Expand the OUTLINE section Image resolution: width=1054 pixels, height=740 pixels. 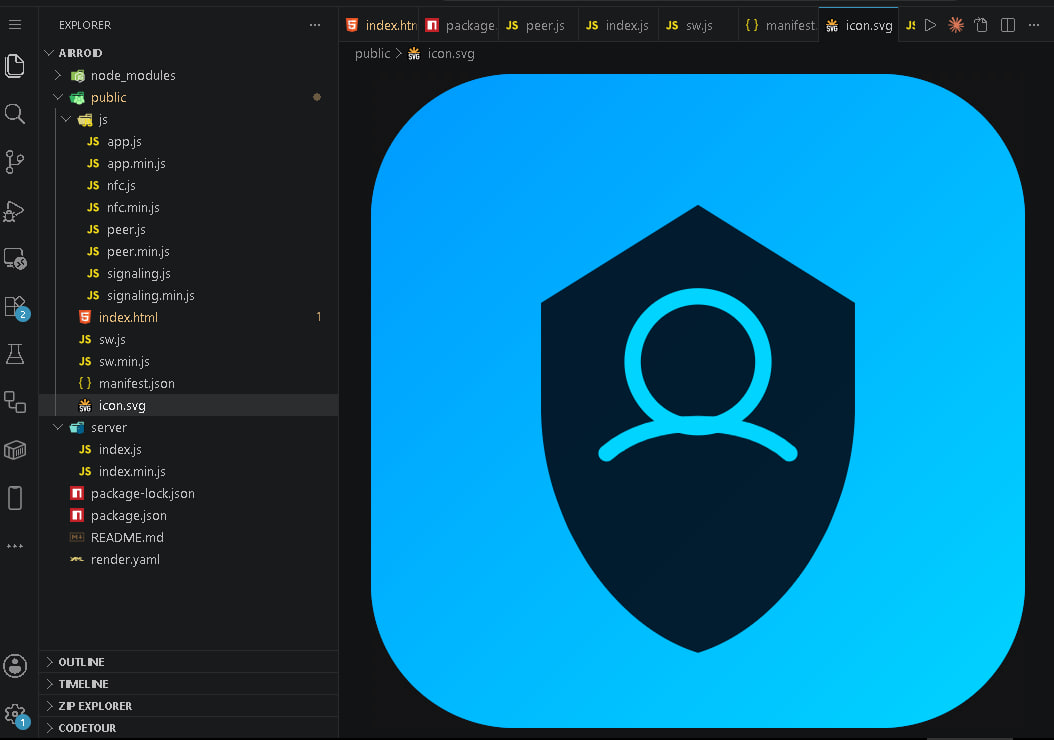tap(188, 662)
